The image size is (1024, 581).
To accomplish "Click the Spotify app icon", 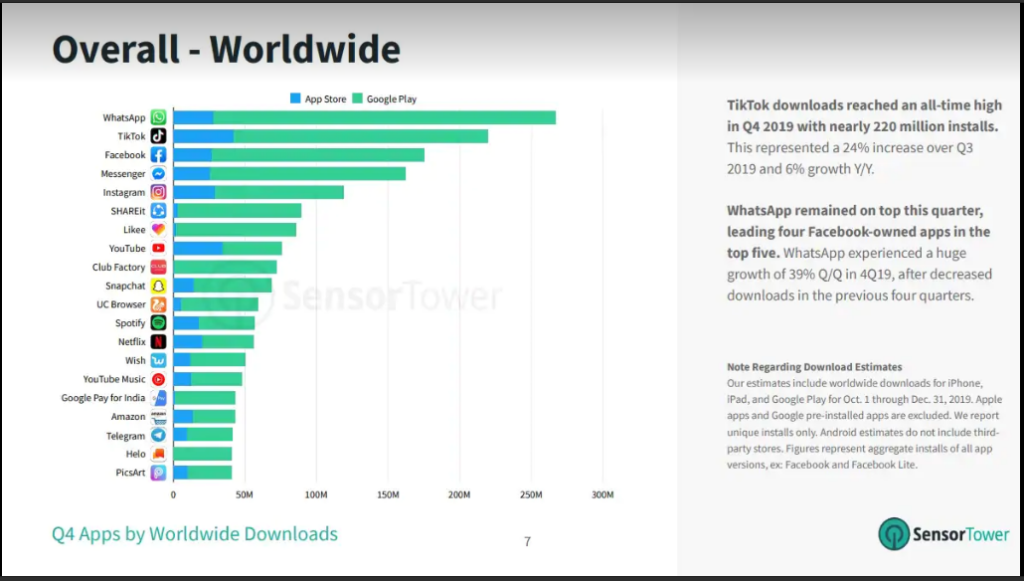I will tap(158, 323).
